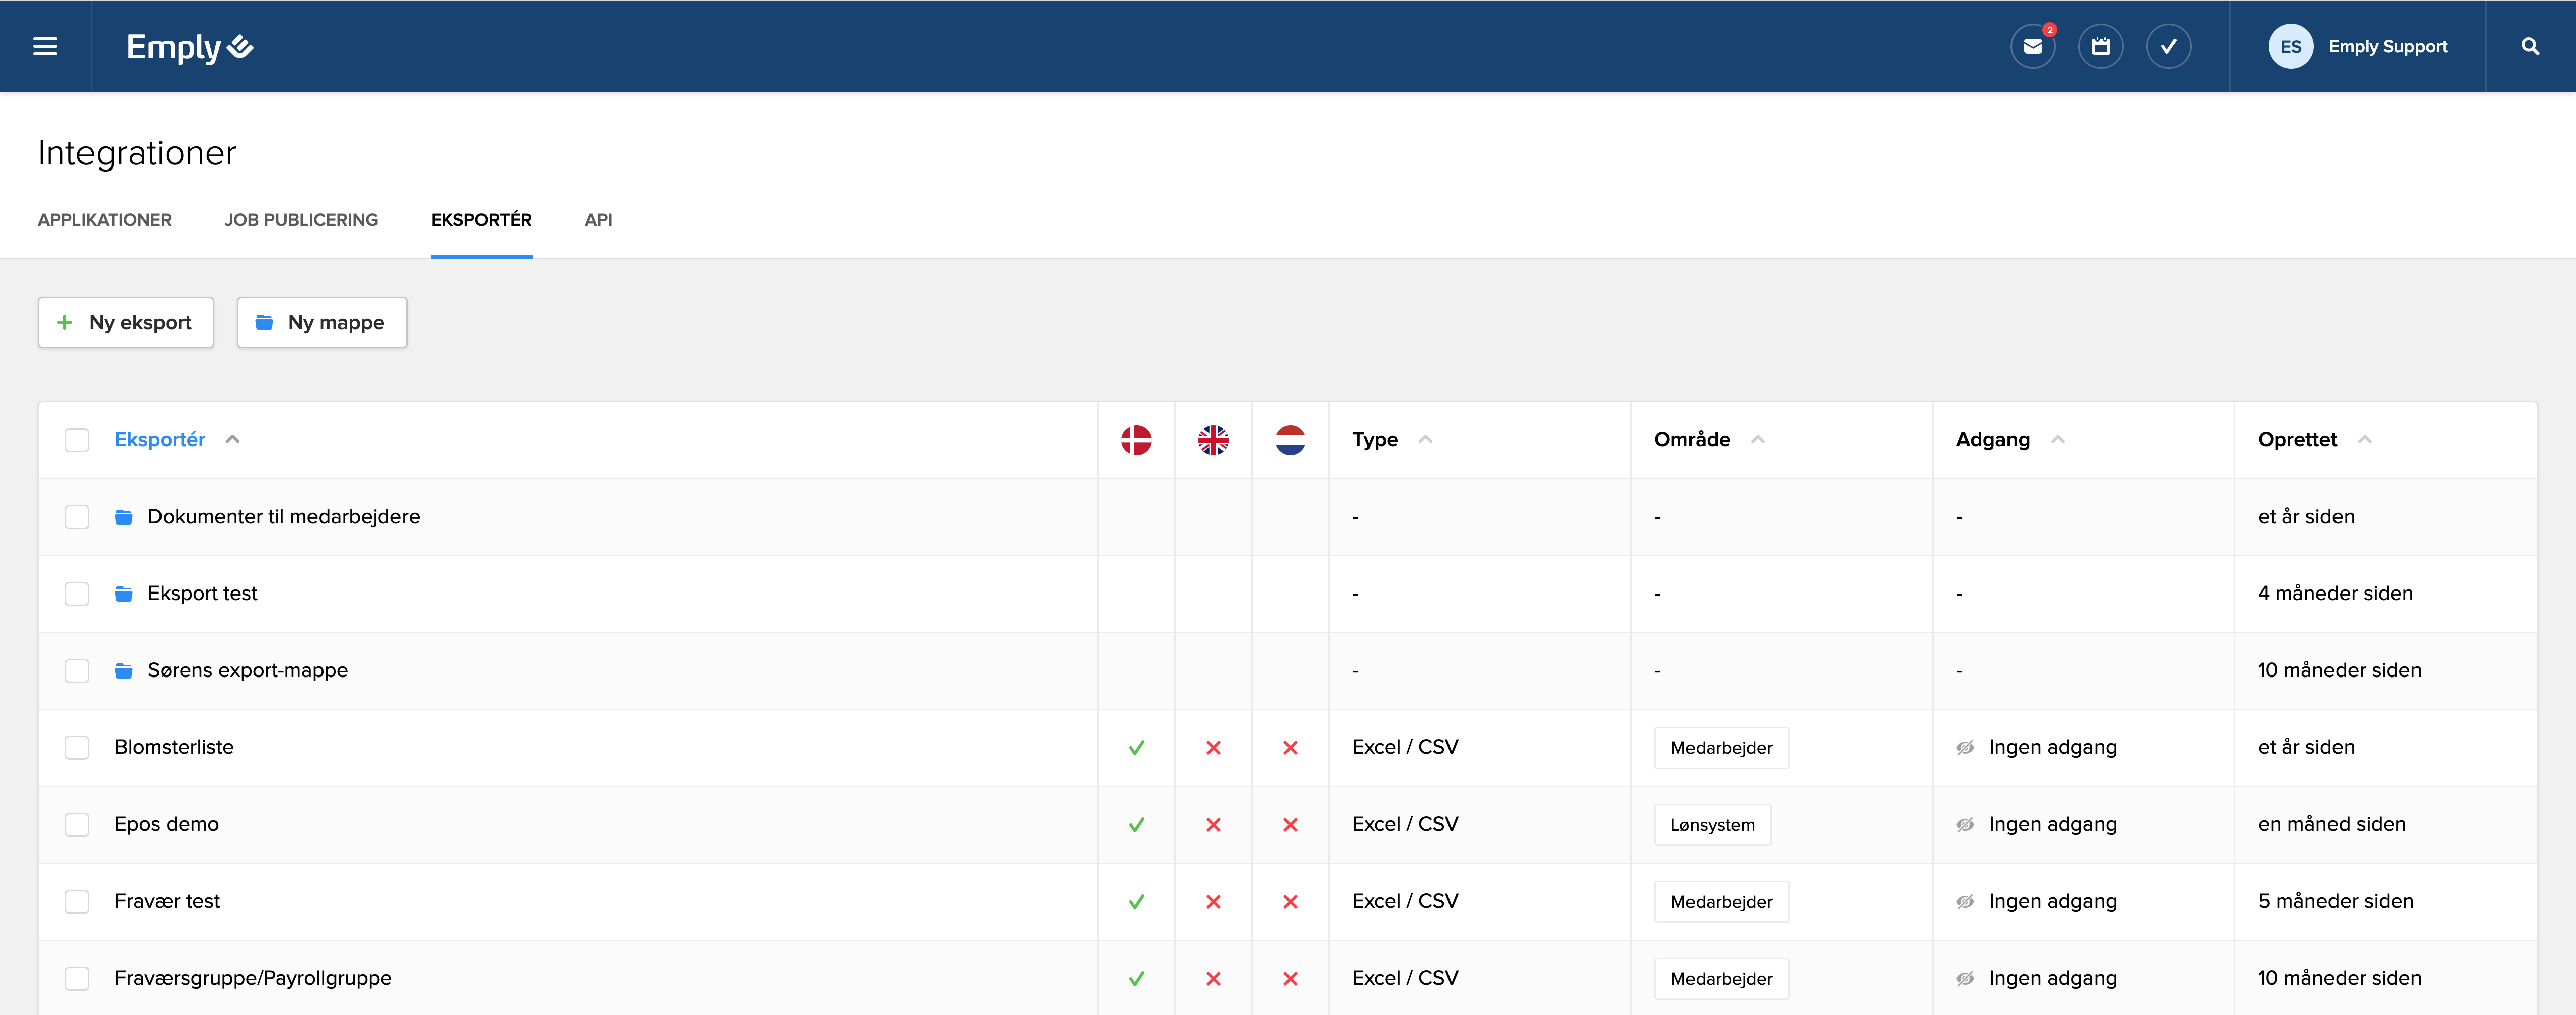Open the messages envelope icon
The width and height of the screenshot is (2576, 1015).
[2032, 47]
